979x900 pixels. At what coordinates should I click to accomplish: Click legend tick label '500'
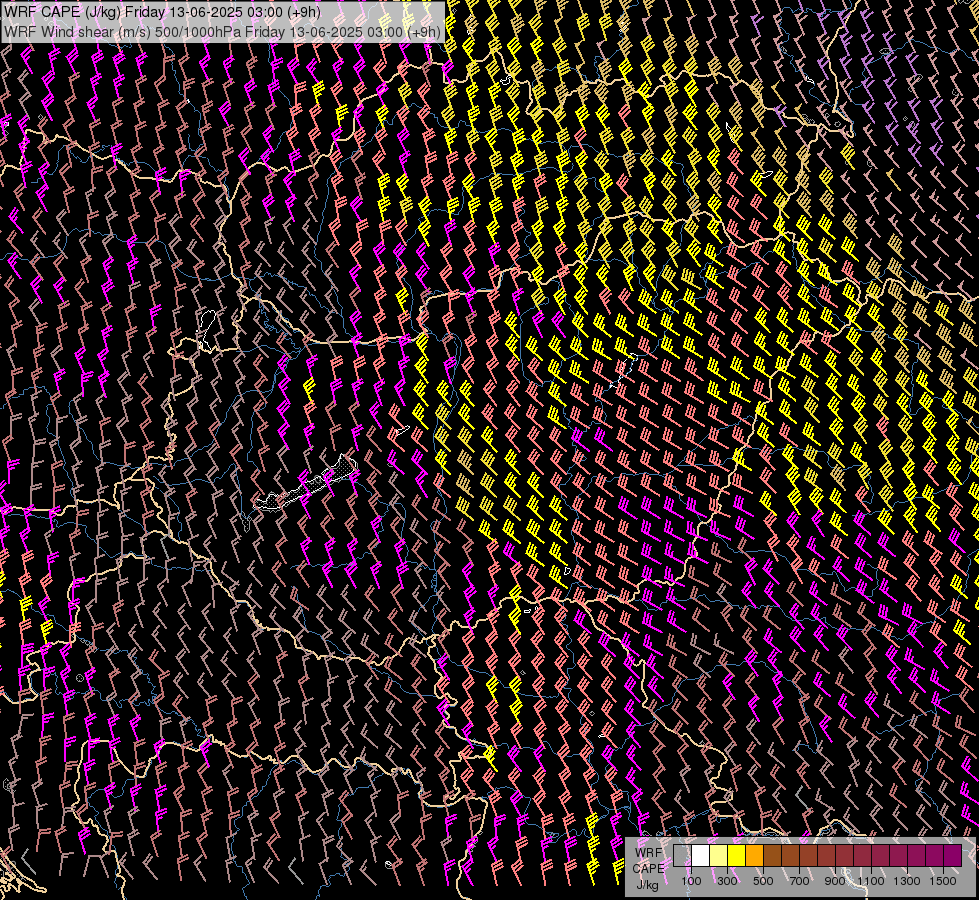763,881
